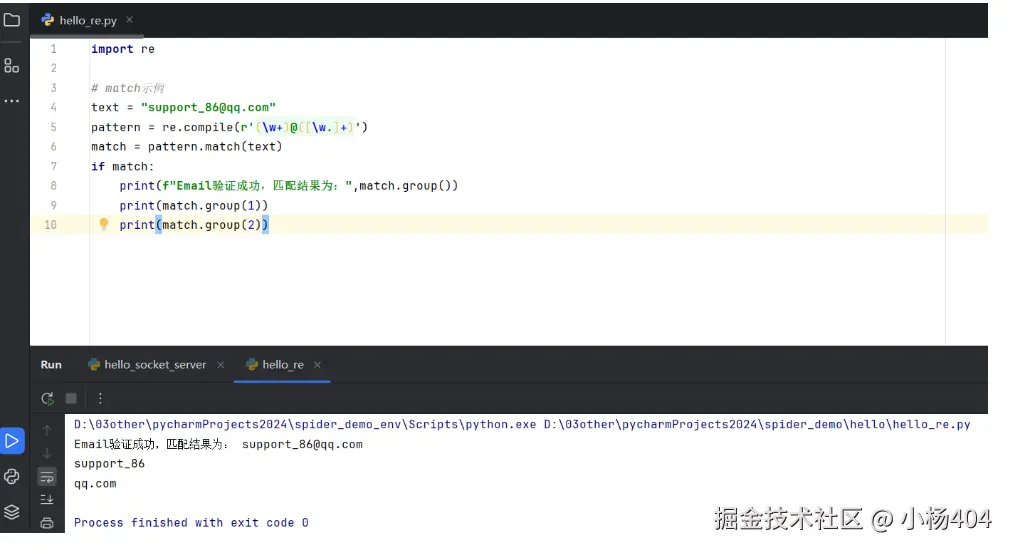Click 'print(match.group(2))' line
The height and width of the screenshot is (550, 1009).
(x=194, y=225)
